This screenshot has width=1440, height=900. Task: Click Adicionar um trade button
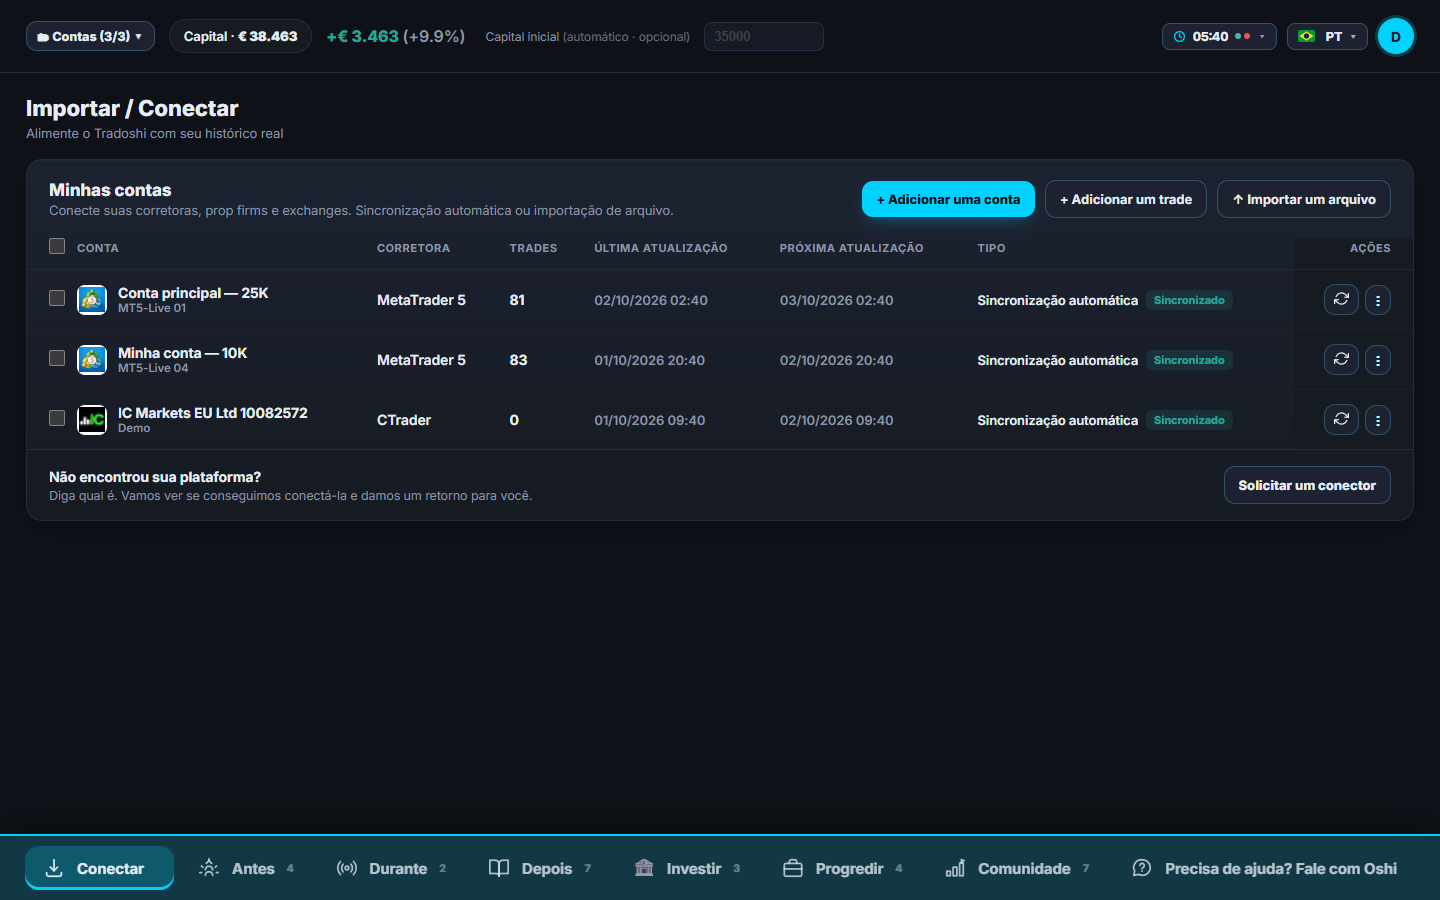[x=1126, y=199]
